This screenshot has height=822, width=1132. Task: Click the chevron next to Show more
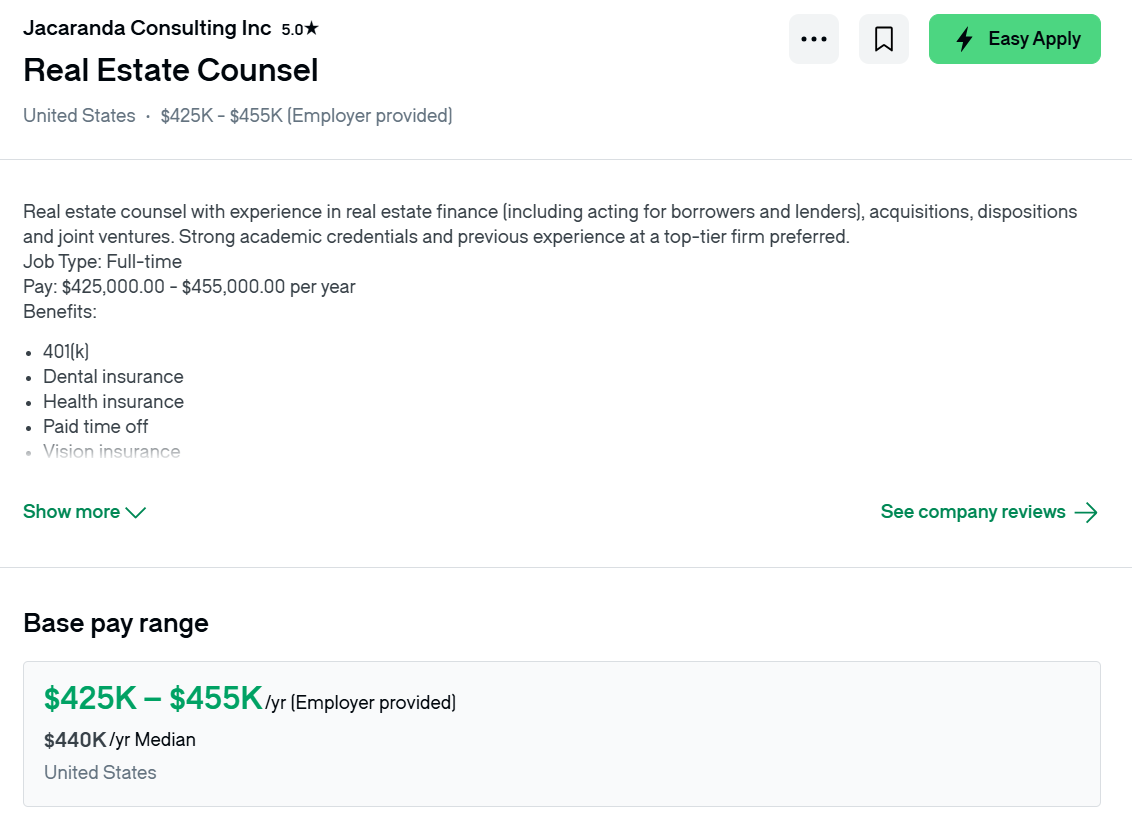tap(136, 512)
